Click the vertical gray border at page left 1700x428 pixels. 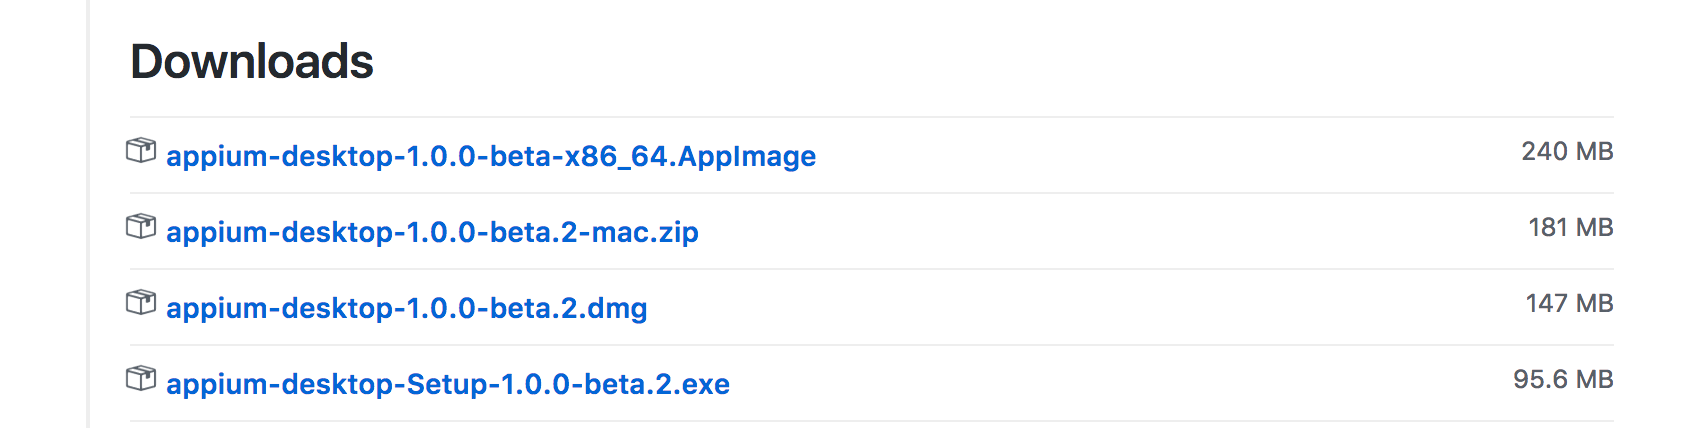pos(89,214)
